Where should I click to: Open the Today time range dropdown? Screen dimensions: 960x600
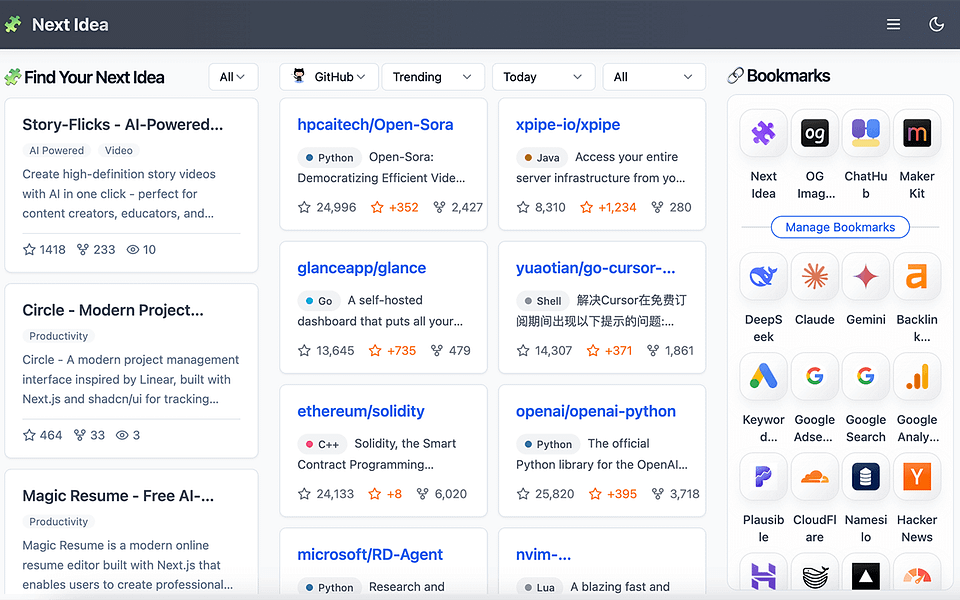544,77
